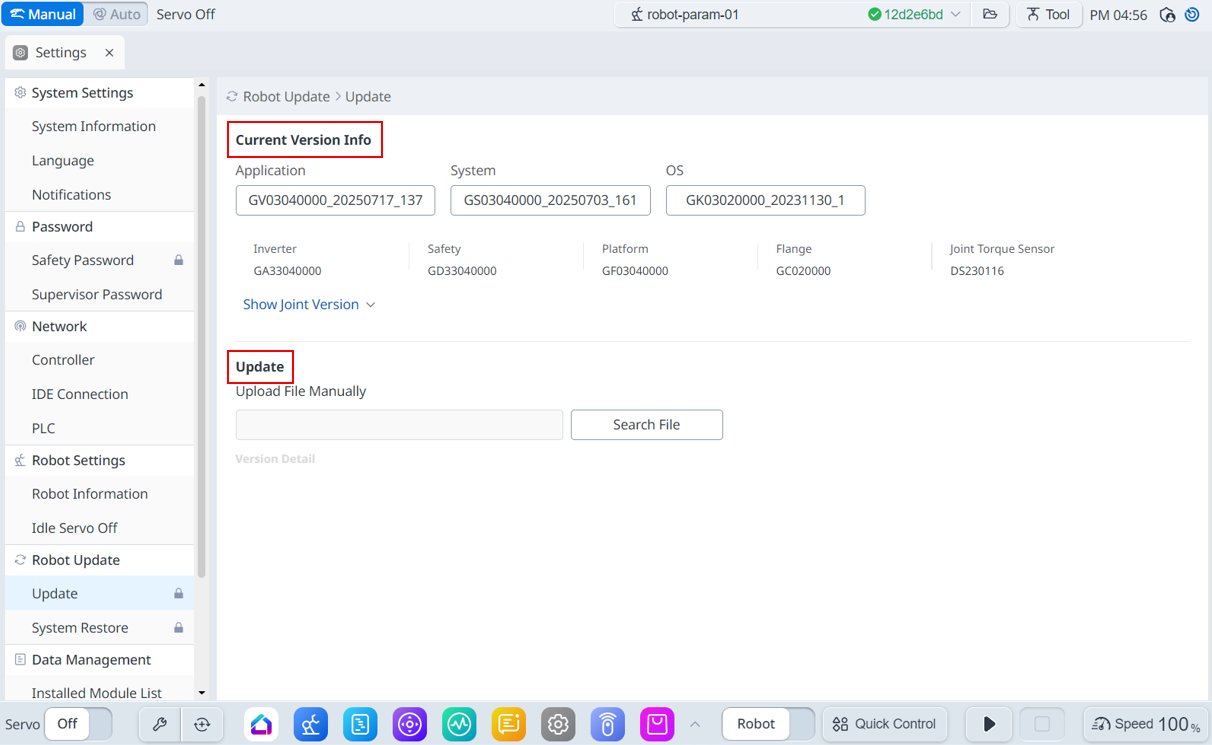Adjust the Speed 100% control
The image size is (1212, 745).
point(1145,724)
